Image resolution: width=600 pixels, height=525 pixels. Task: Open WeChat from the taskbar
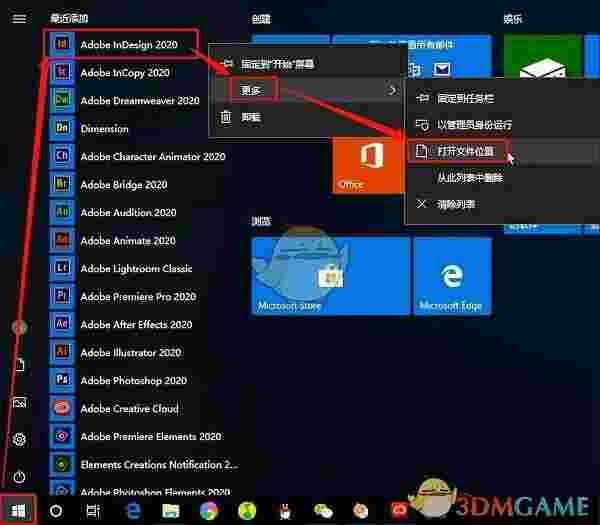tap(323, 510)
